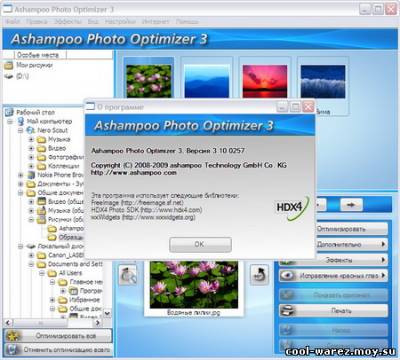Screen dimensions: 400x360
Task: Open the Файл menu
Action: click(x=13, y=21)
